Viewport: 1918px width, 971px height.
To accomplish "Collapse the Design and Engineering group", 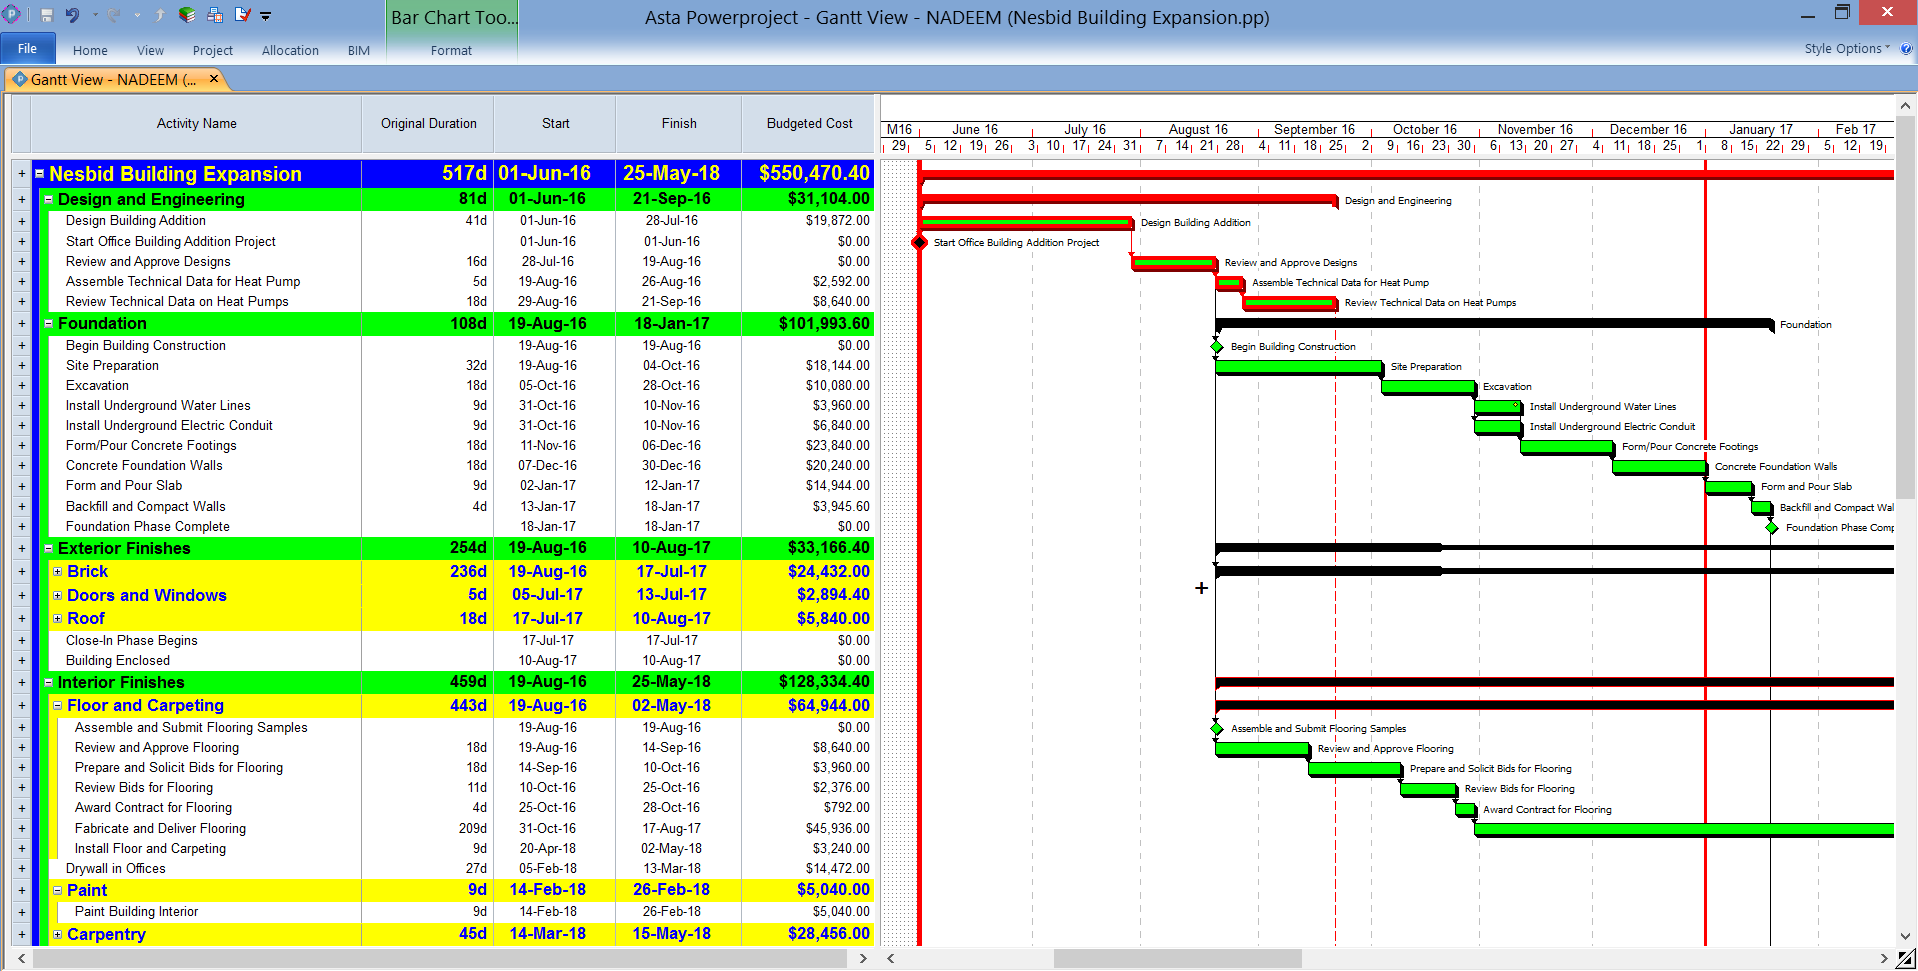I will pos(49,199).
